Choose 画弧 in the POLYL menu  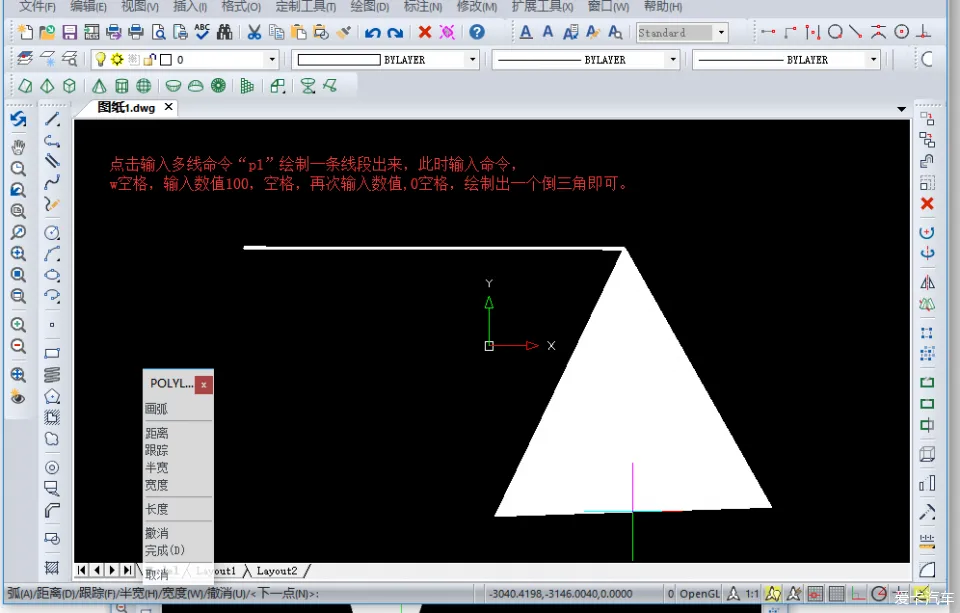tap(156, 408)
